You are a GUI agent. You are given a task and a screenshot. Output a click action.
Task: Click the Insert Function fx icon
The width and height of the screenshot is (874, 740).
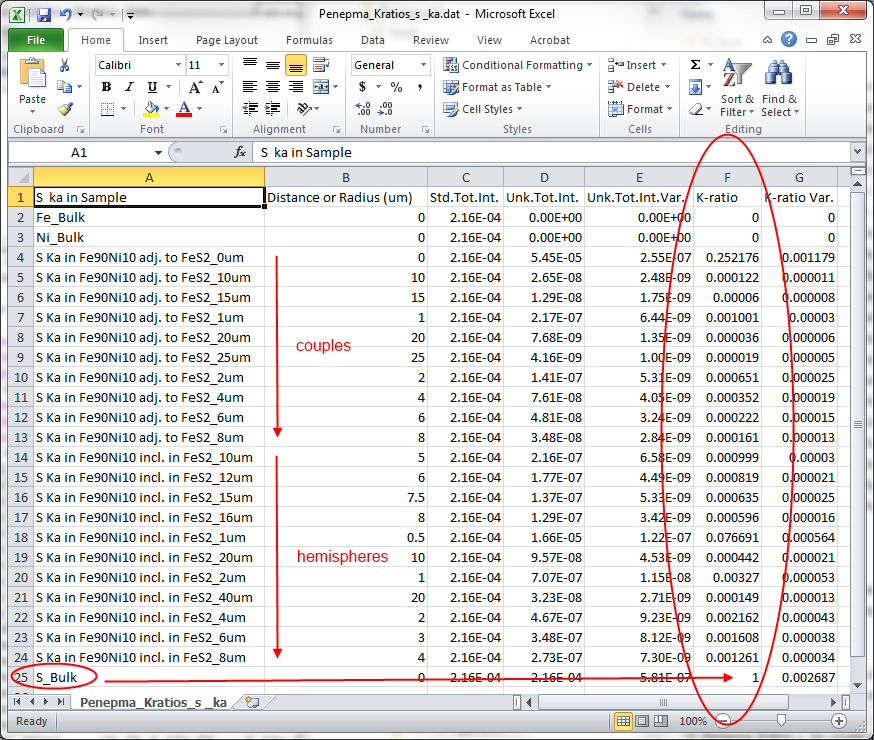(x=240, y=153)
